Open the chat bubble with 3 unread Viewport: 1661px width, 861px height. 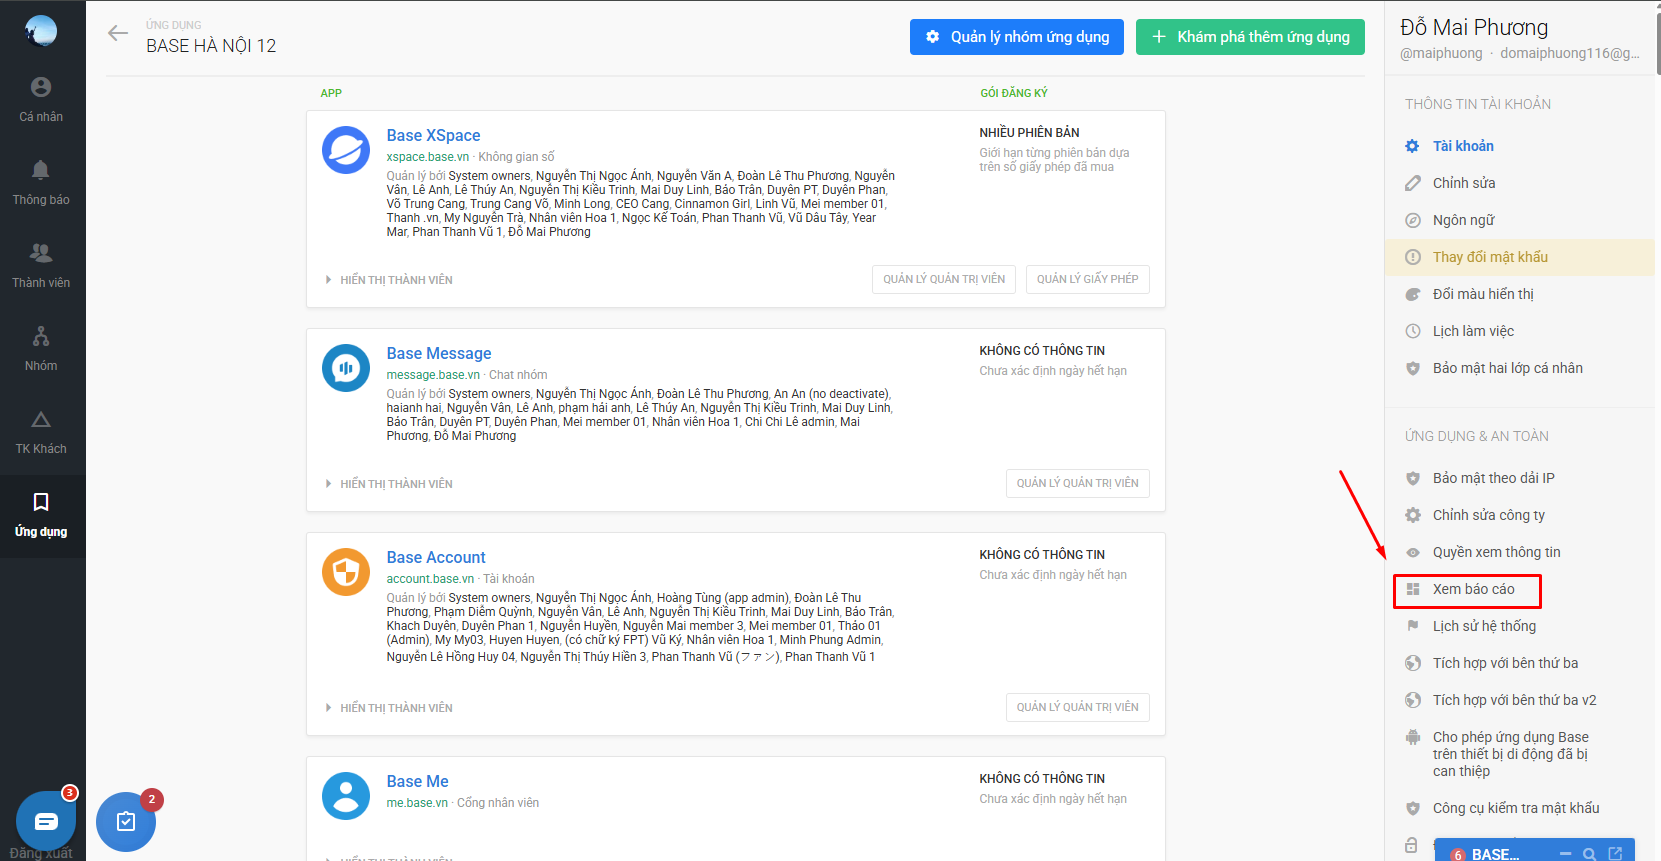46,821
